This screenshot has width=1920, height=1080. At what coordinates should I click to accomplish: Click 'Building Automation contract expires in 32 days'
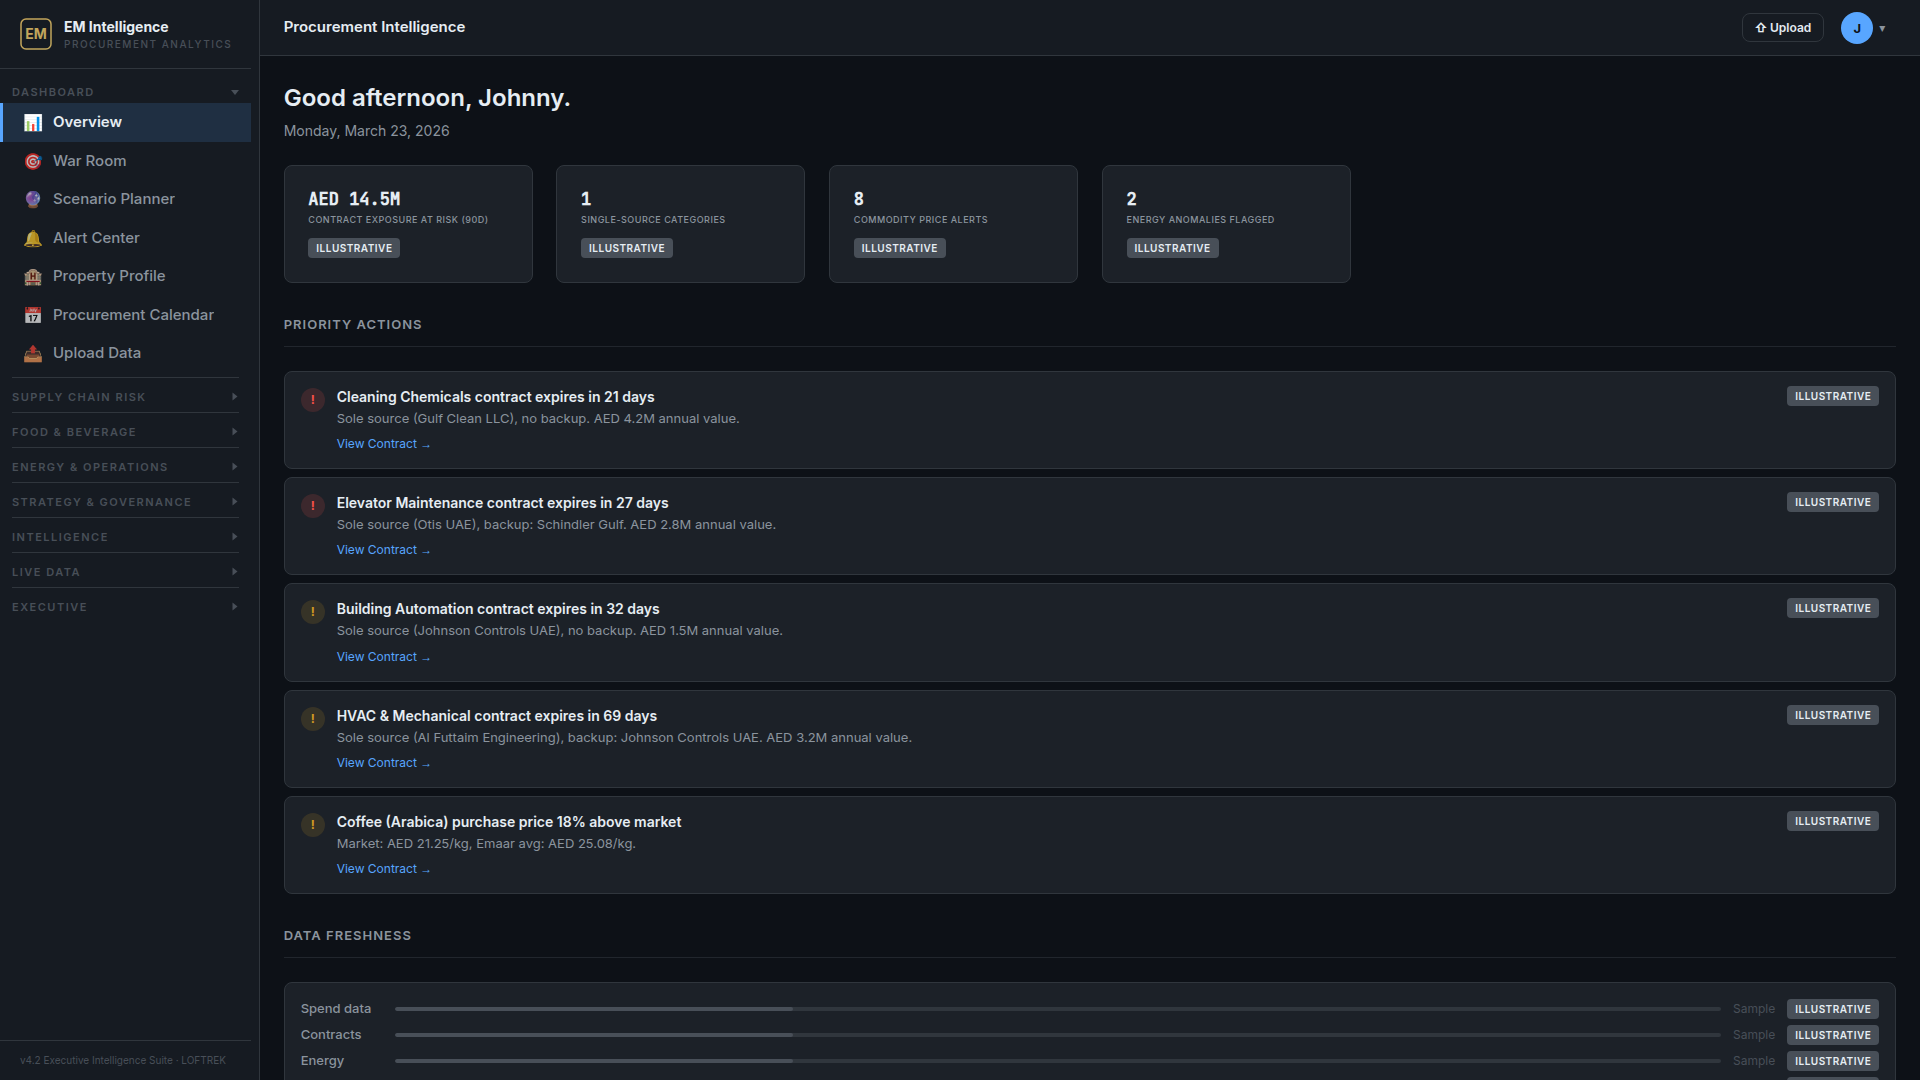pos(498,609)
